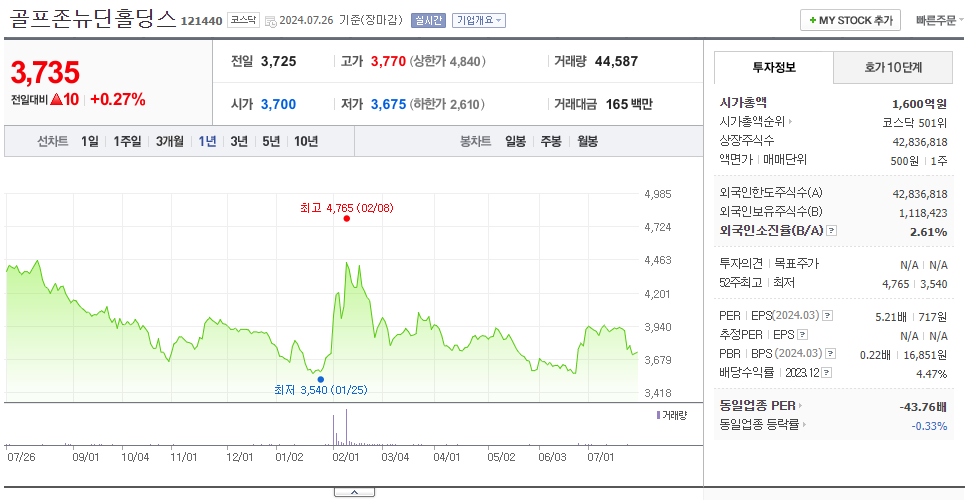Click the 4,985 price axis label
This screenshot has height=500, width=968.
pyautogui.click(x=657, y=194)
